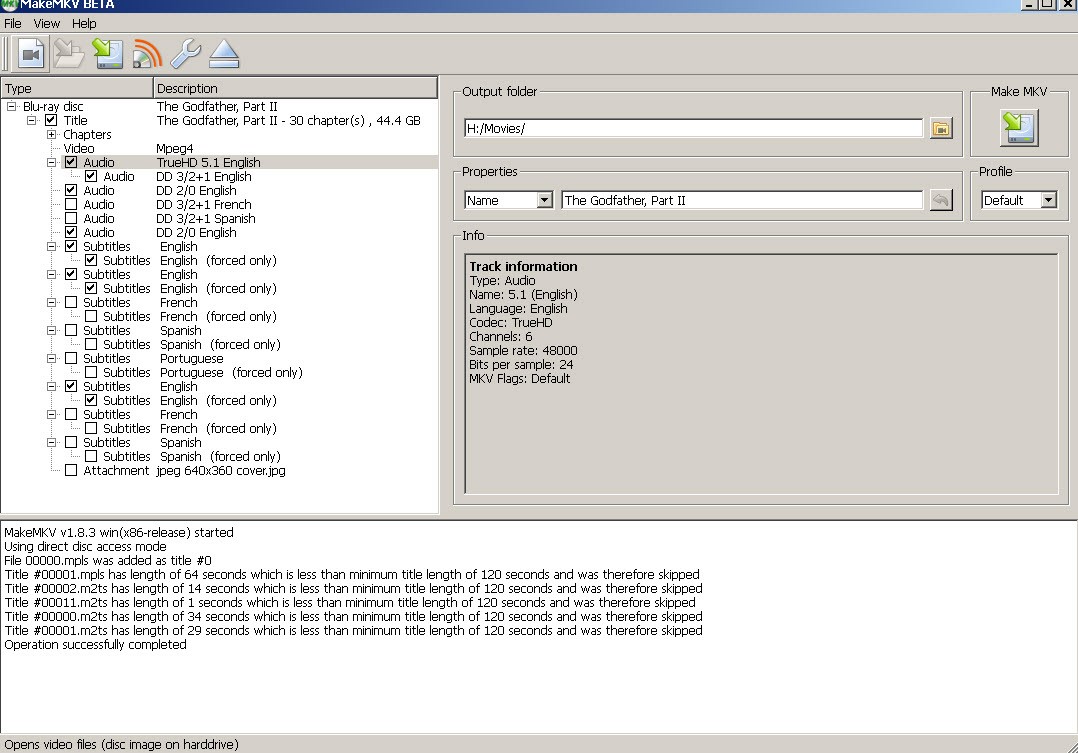Collapse the TrueHD 5.1 English audio node
This screenshot has width=1078, height=753.
click(x=52, y=162)
